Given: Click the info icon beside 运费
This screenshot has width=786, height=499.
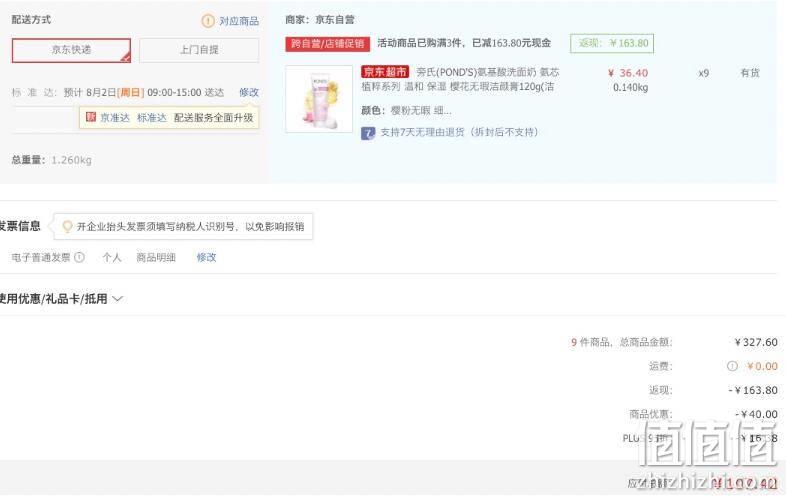Looking at the screenshot, I should pos(732,366).
